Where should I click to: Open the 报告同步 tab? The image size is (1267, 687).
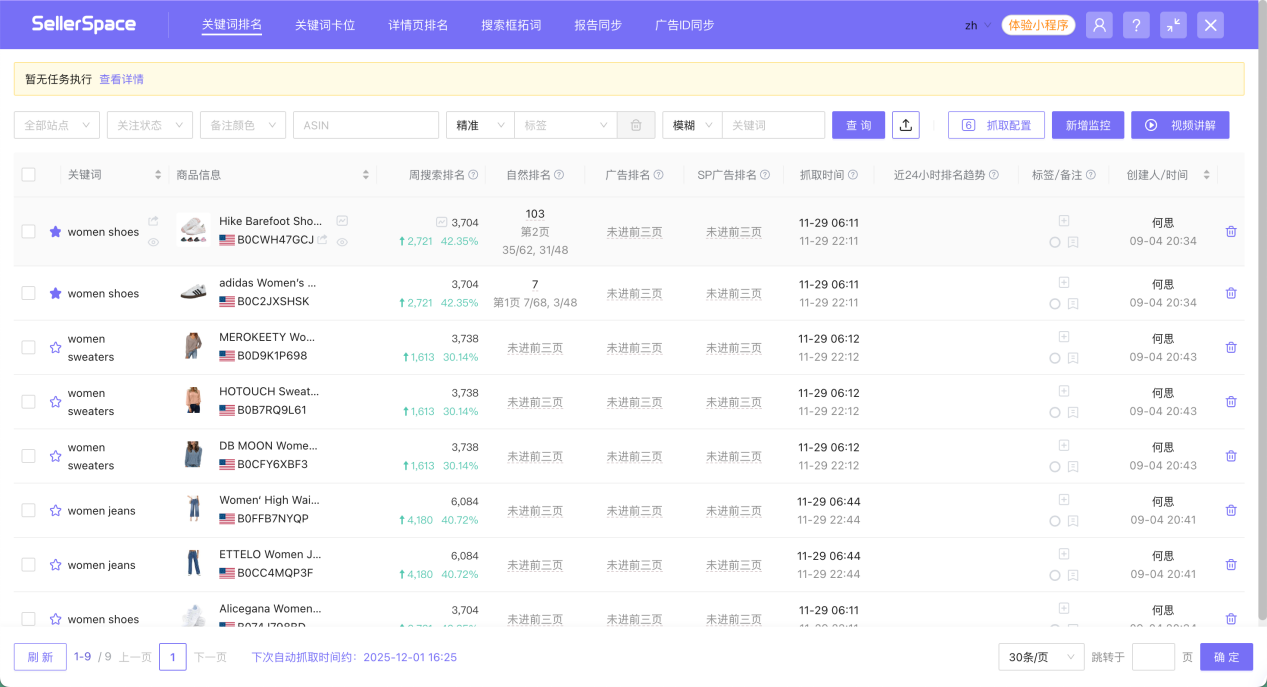pos(600,25)
